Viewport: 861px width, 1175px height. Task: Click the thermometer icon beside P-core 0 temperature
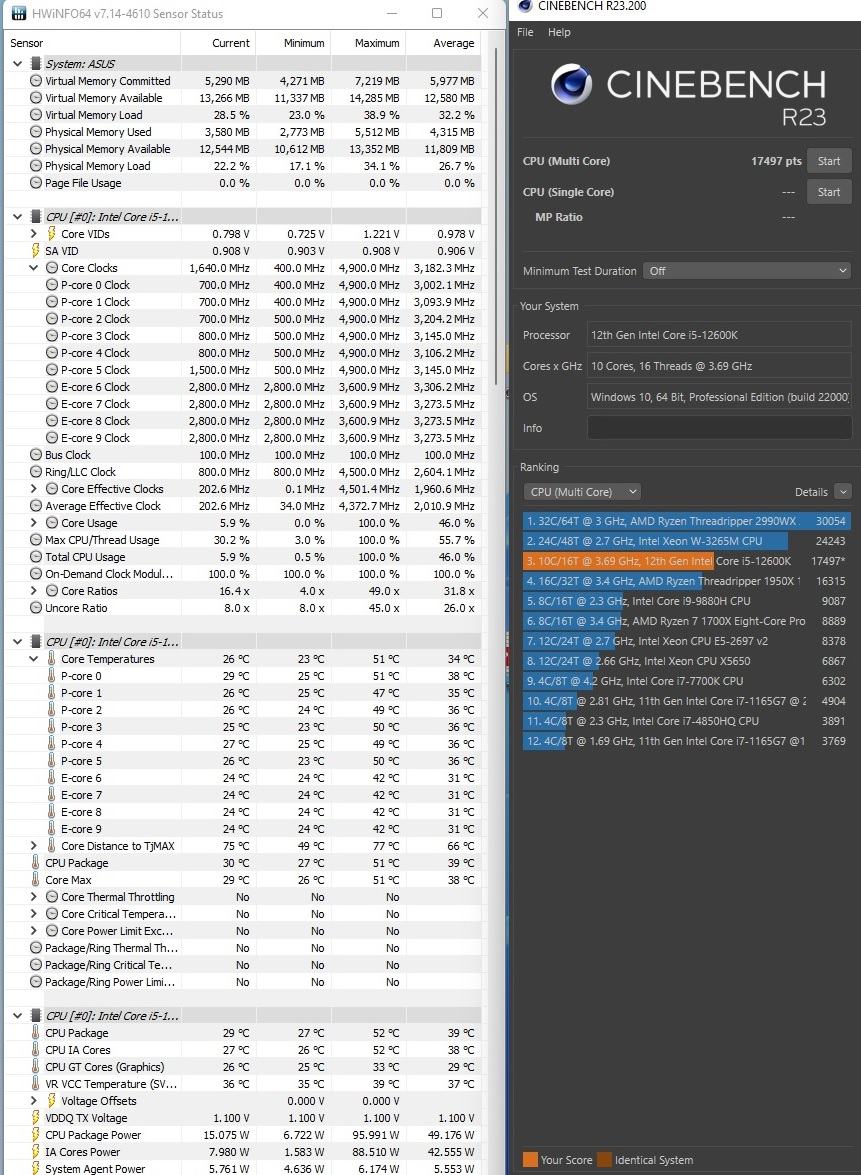pyautogui.click(x=51, y=676)
